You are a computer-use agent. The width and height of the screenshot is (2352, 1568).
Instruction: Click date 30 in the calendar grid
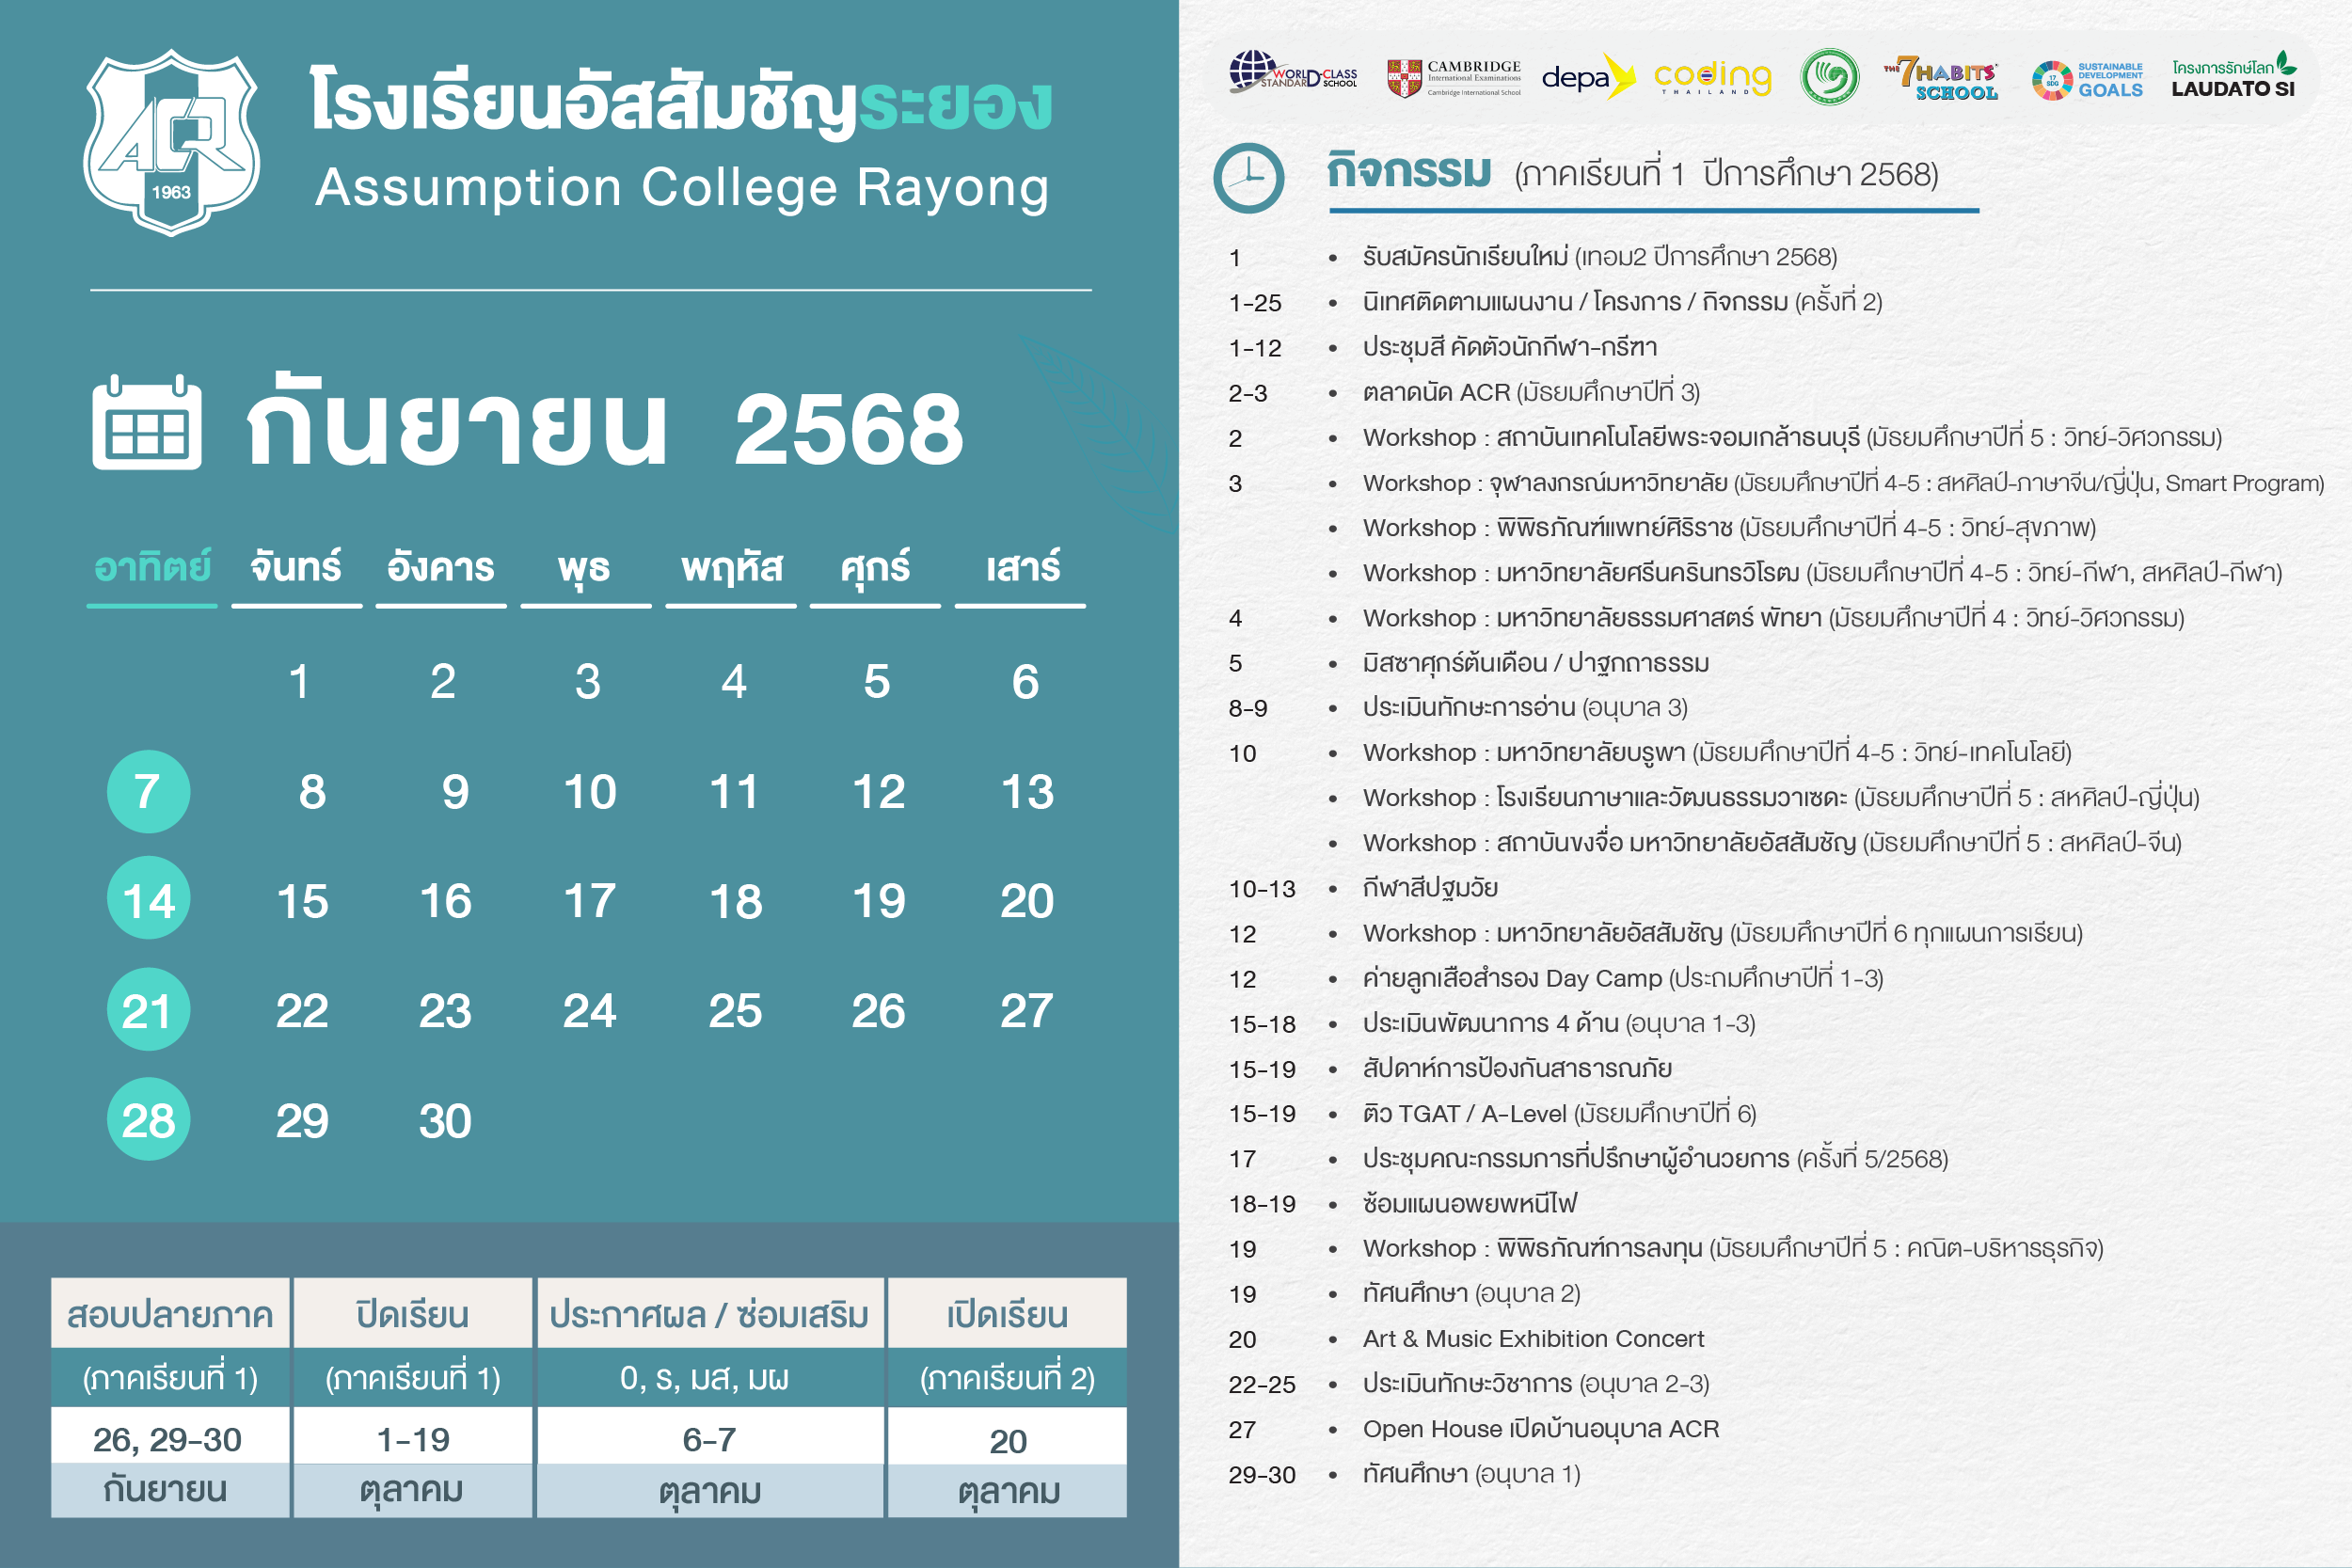[x=445, y=1121]
